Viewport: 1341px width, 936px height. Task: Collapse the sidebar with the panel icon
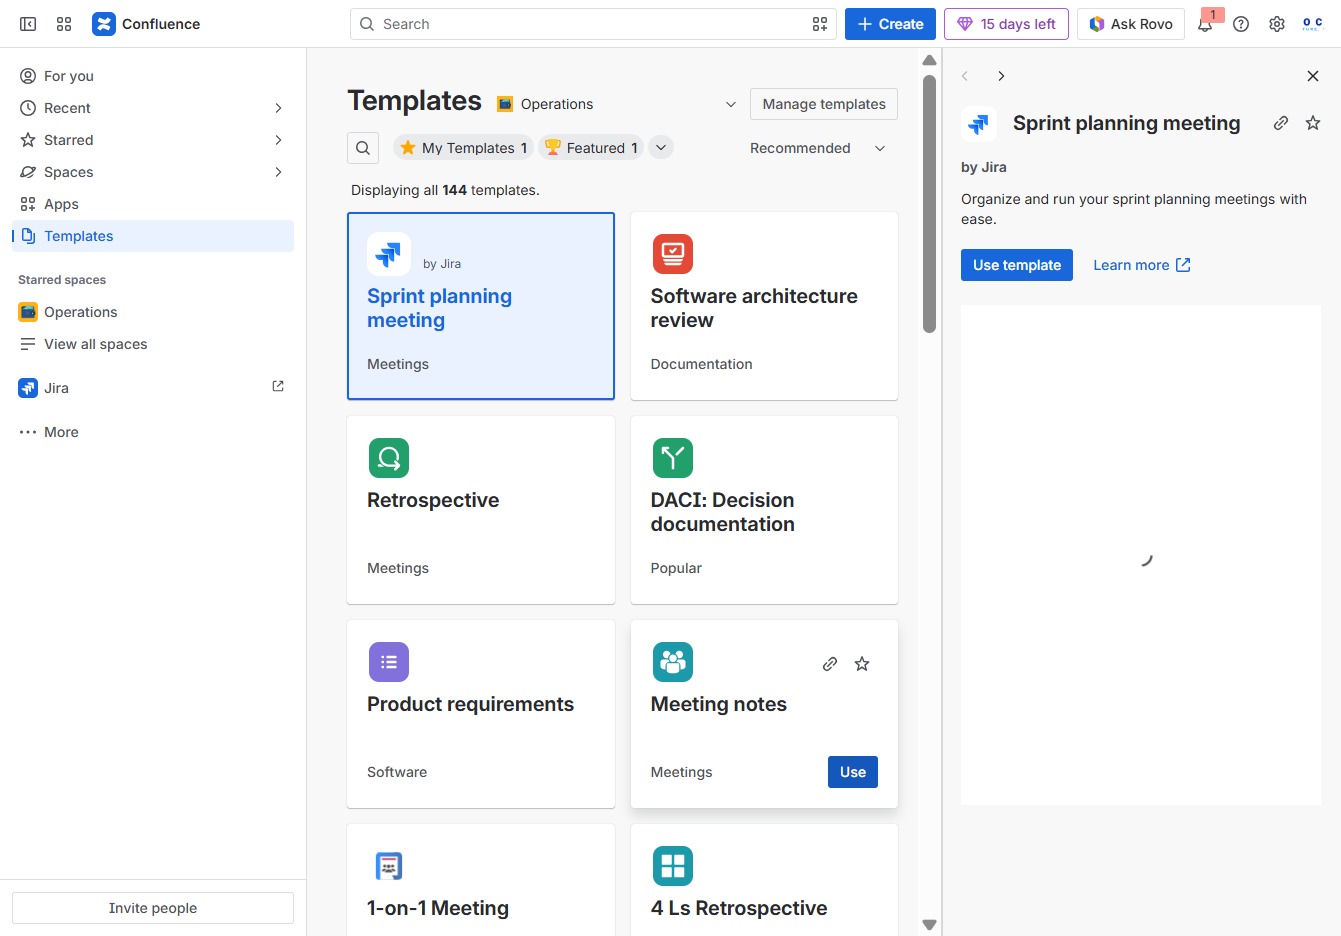coord(28,24)
